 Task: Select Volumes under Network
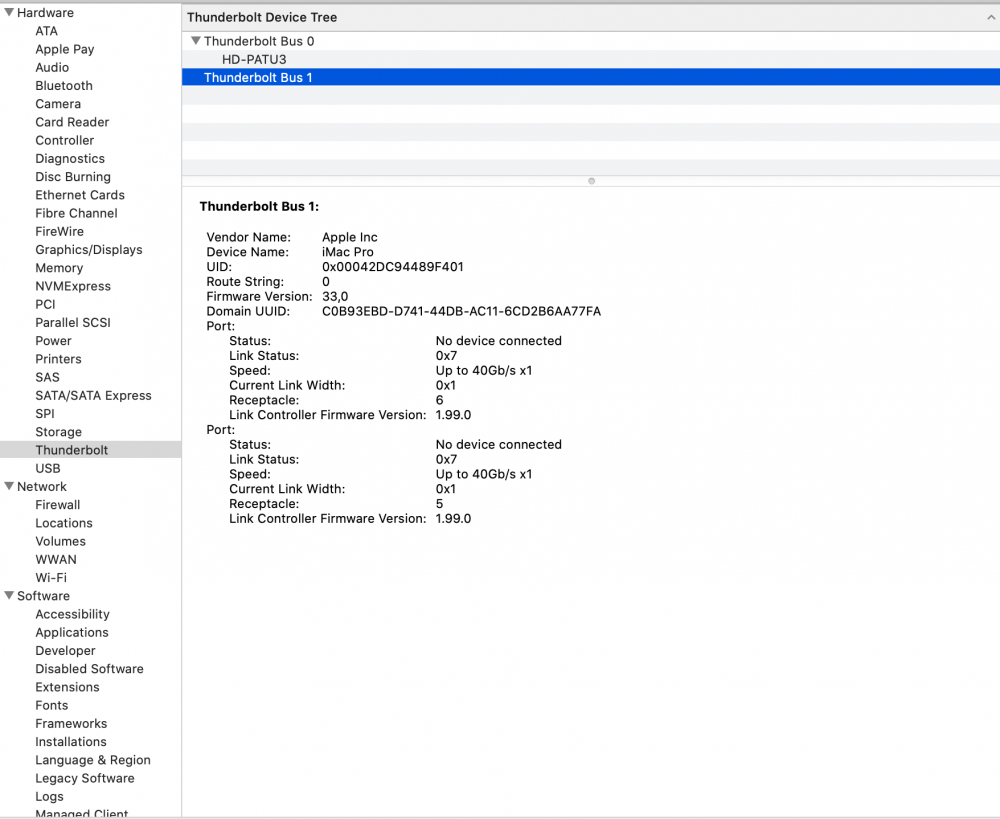(x=61, y=541)
